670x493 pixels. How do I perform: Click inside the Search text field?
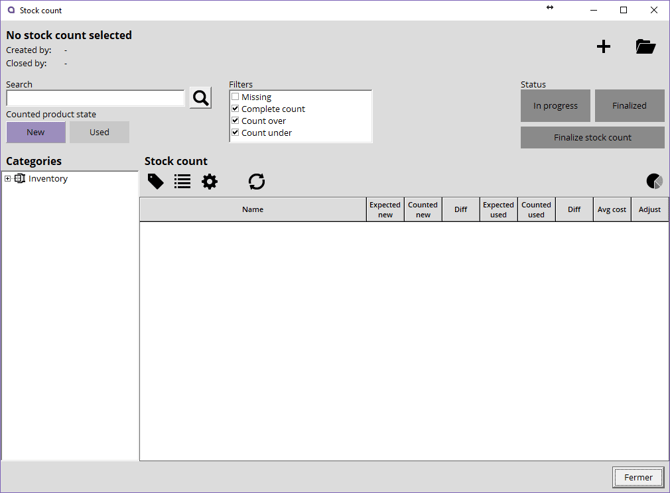(95, 98)
